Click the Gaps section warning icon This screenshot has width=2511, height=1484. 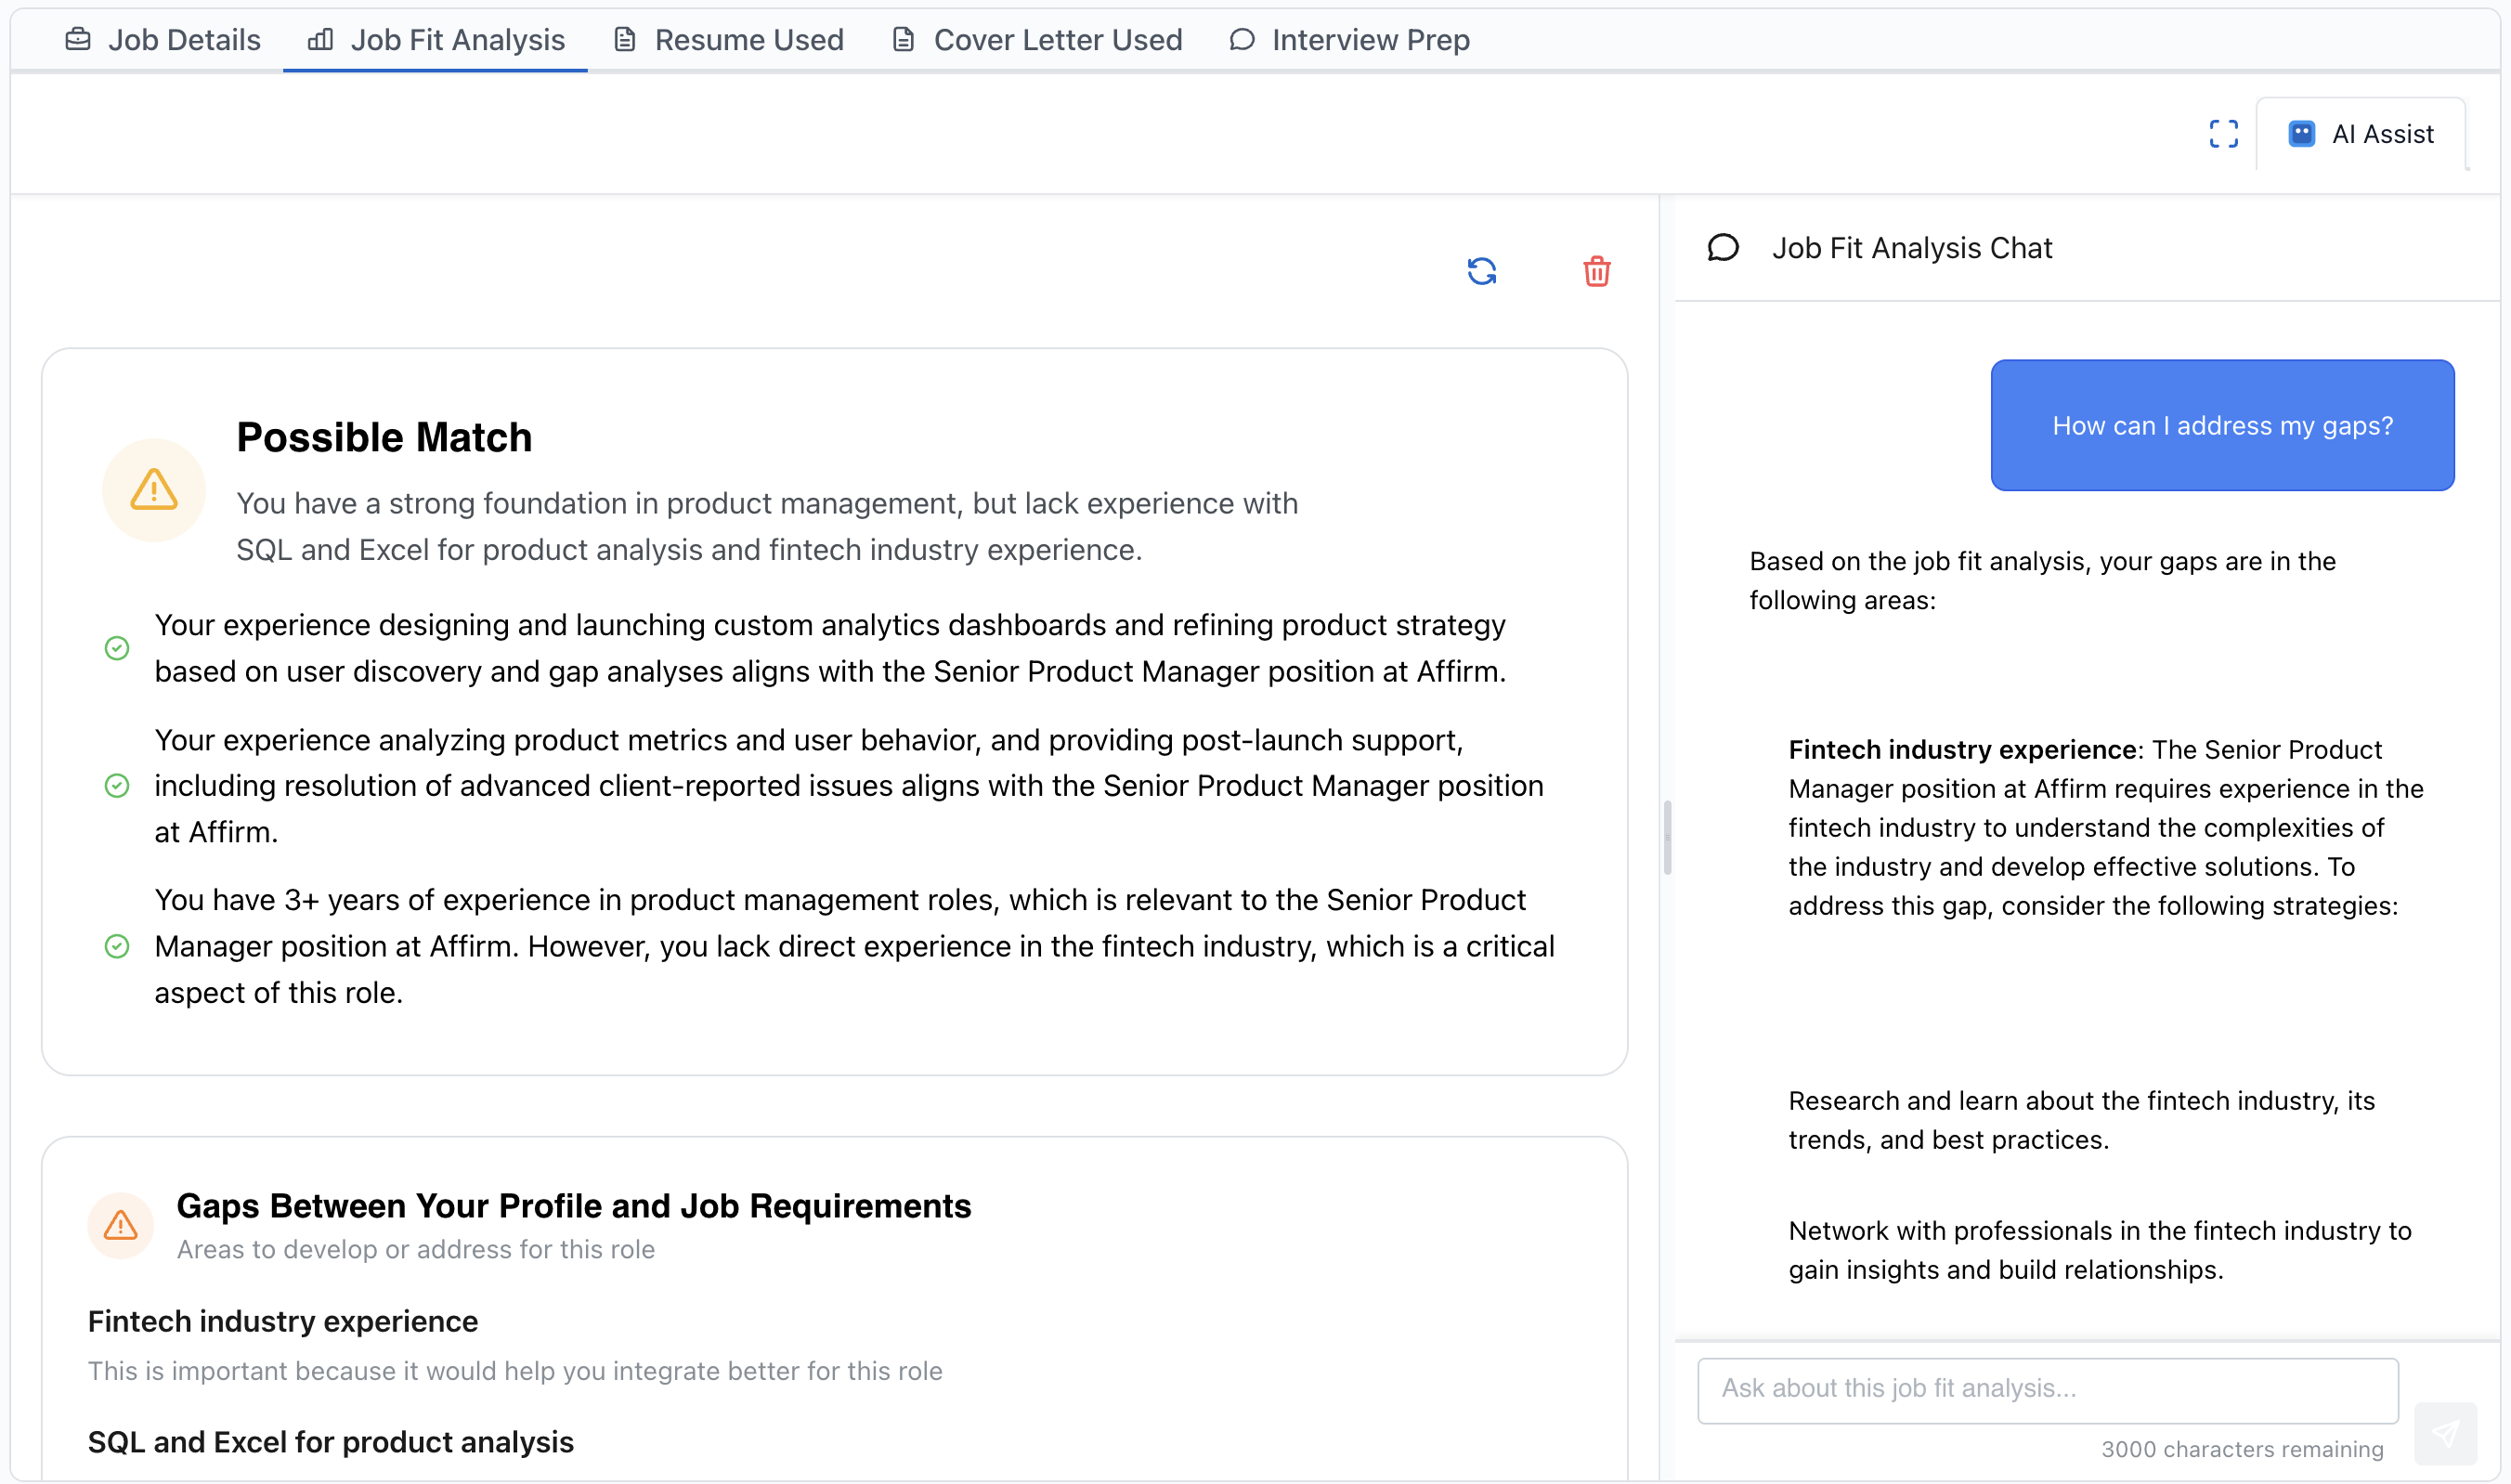[x=120, y=1225]
